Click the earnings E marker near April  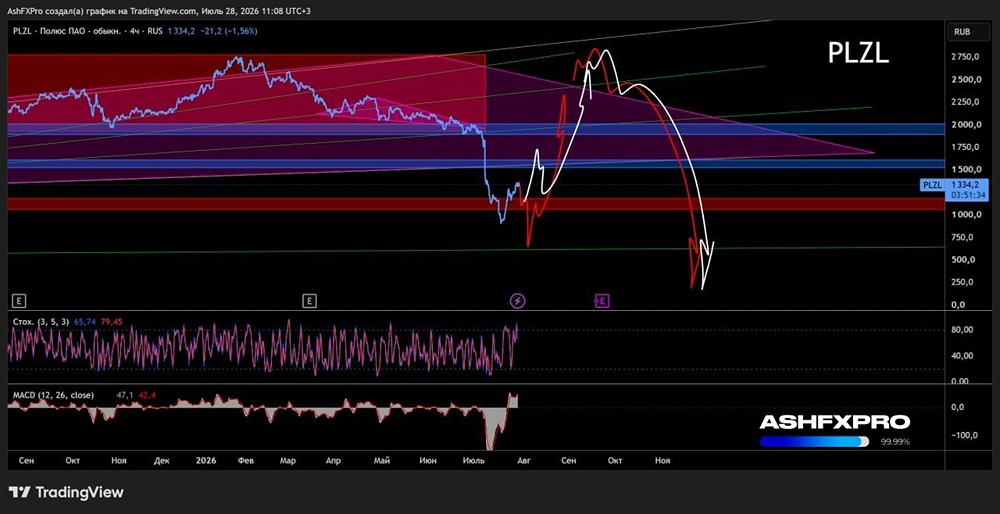(x=310, y=300)
